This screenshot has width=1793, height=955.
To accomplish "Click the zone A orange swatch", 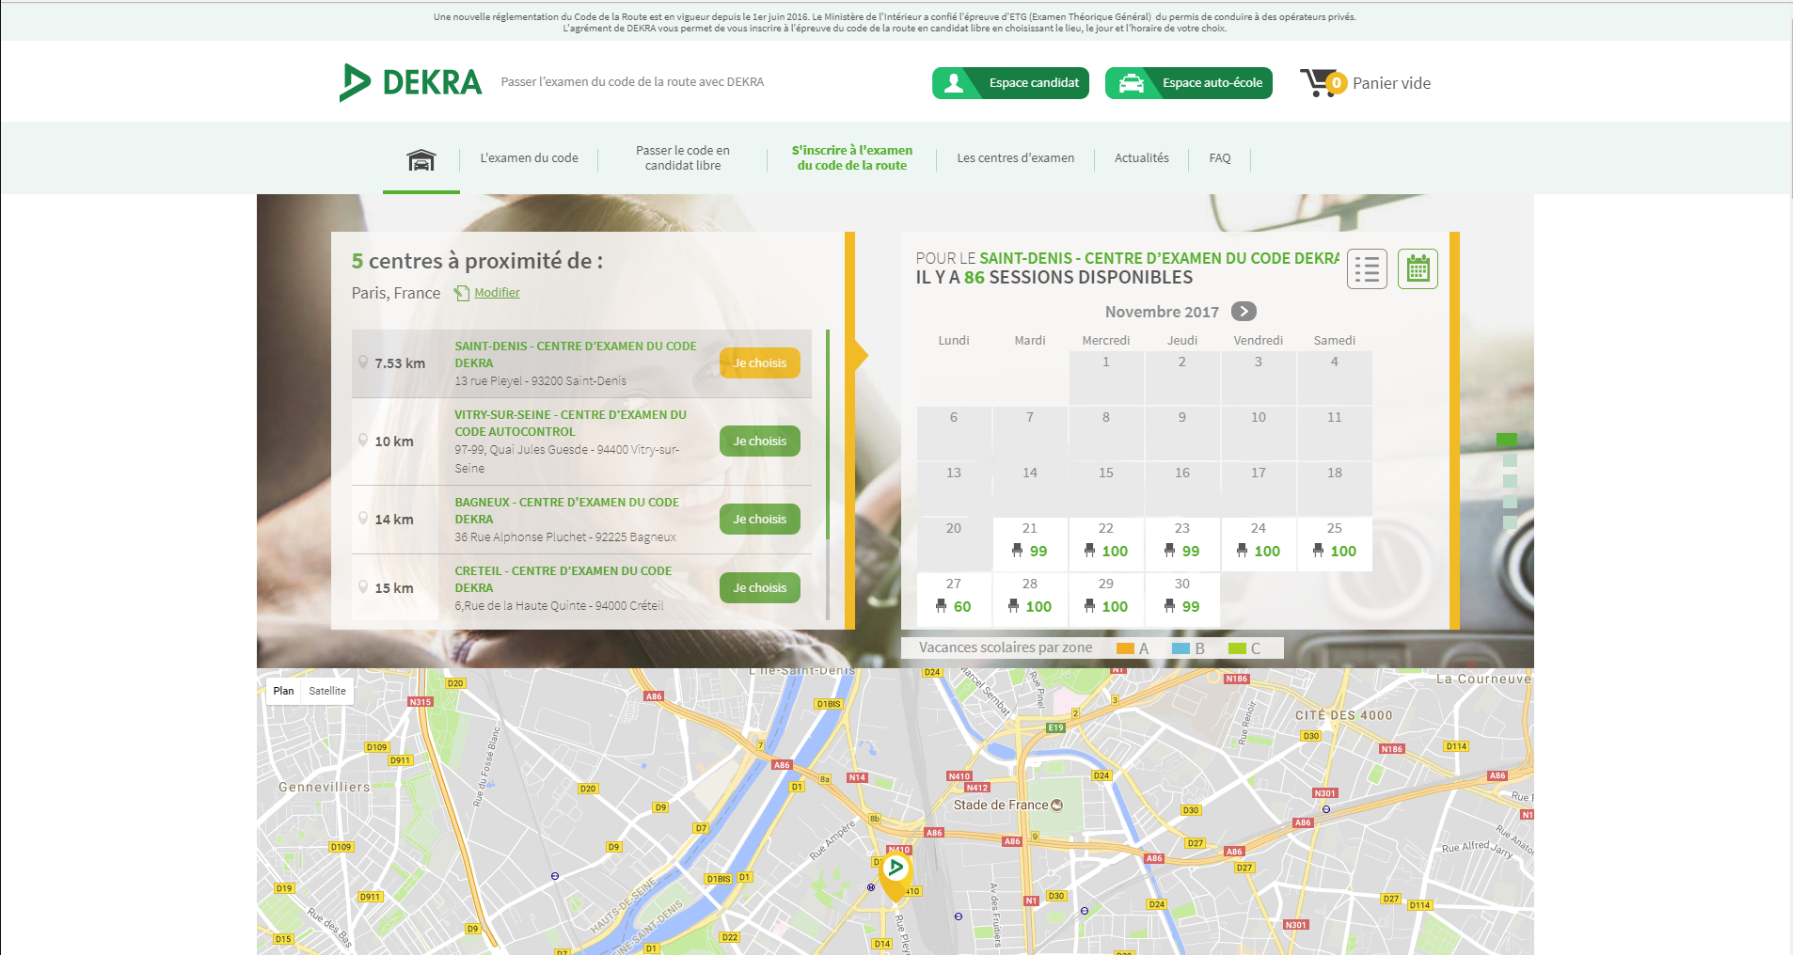I will tap(1125, 648).
